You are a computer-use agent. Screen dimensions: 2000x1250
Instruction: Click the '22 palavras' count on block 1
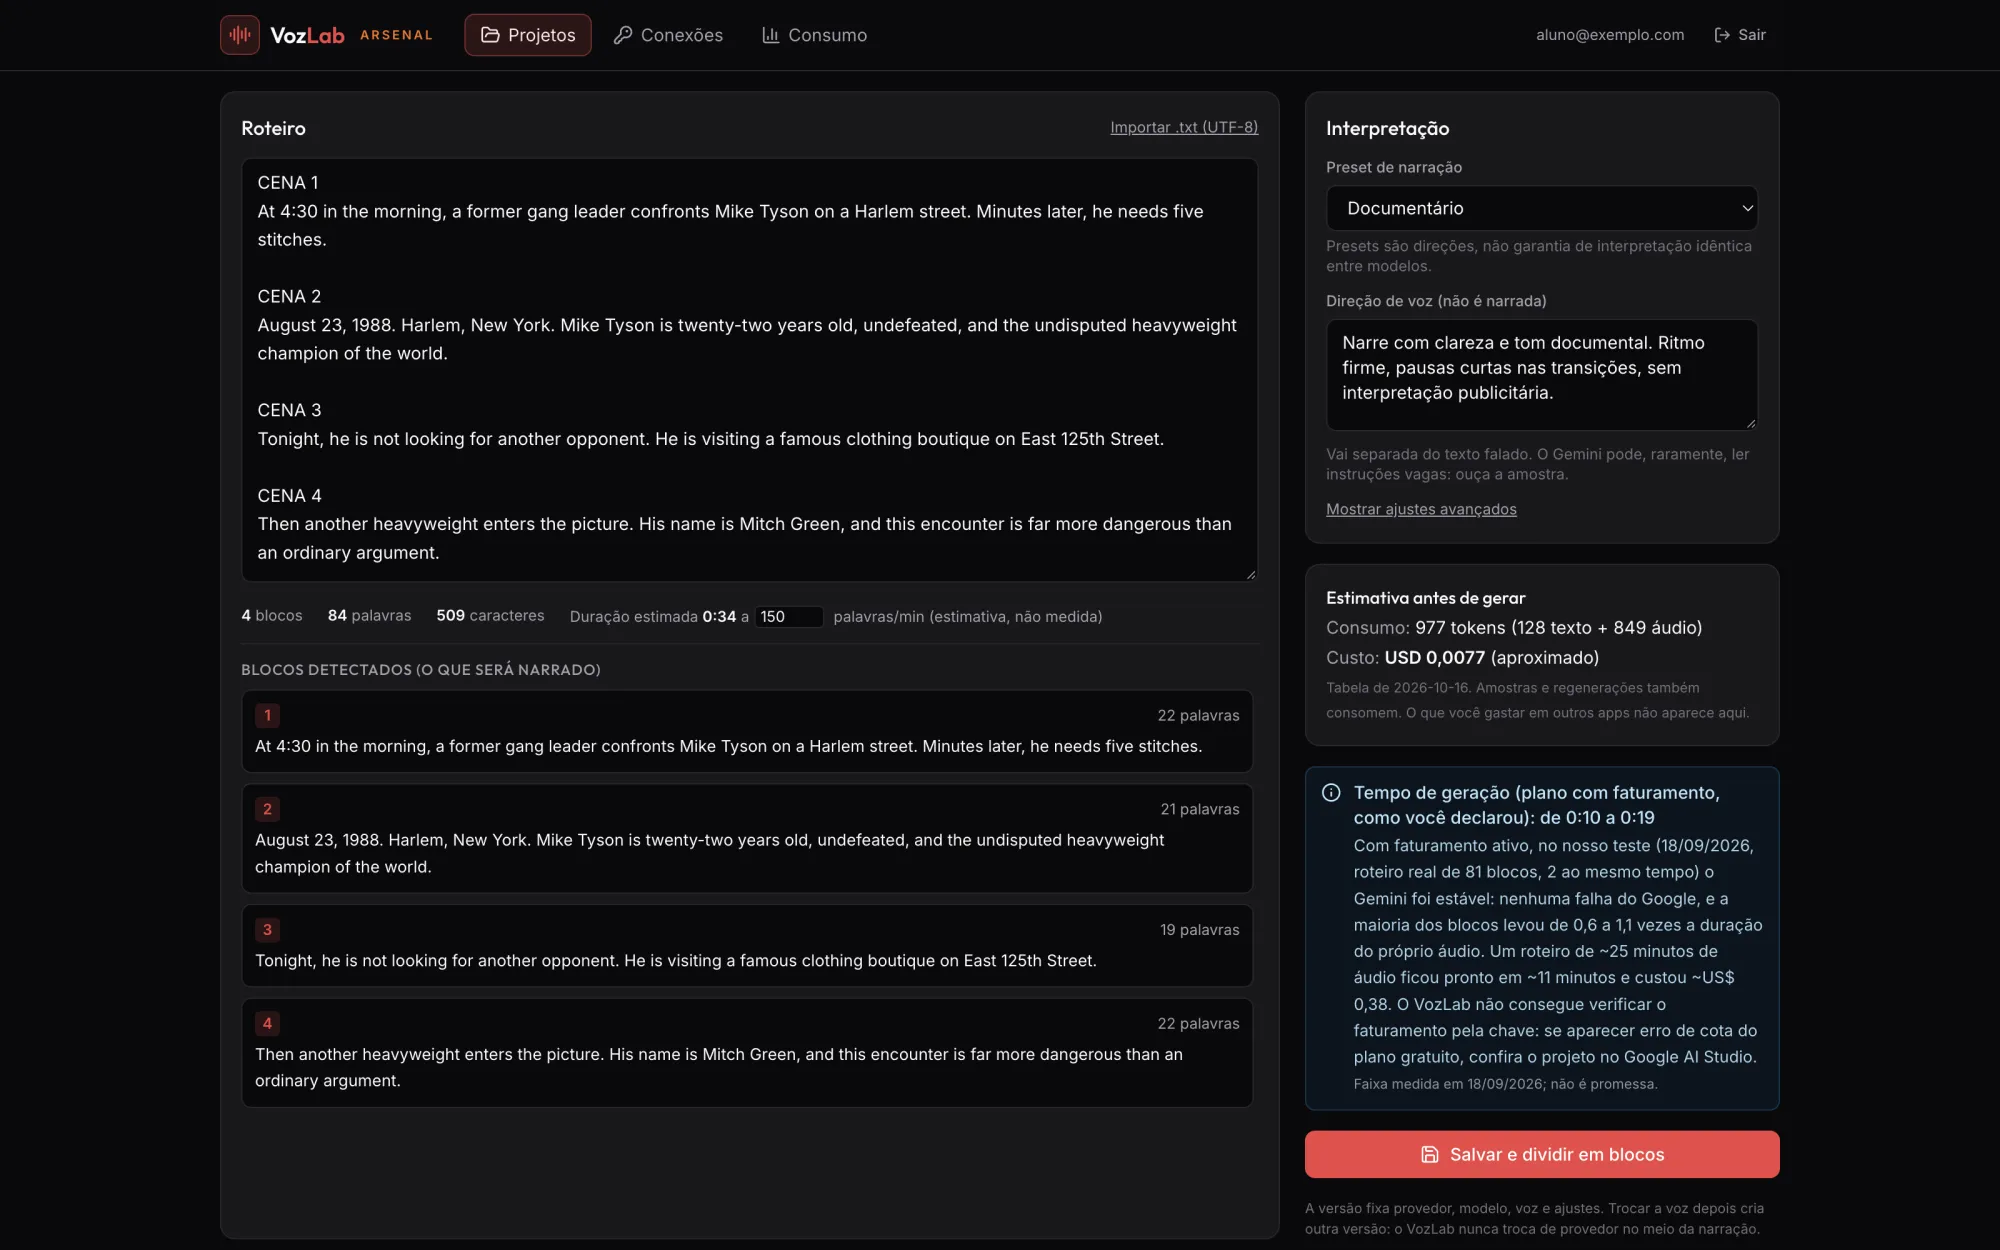[1198, 715]
